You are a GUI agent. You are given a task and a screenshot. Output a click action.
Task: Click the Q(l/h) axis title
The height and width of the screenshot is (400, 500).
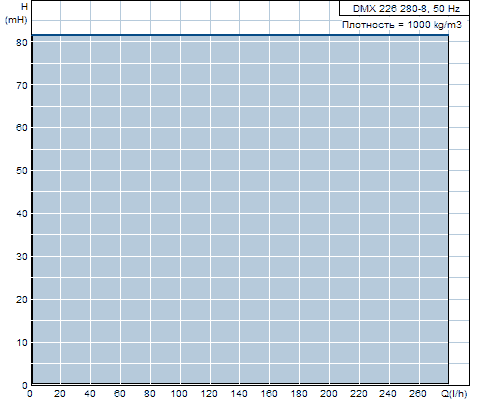click(454, 394)
